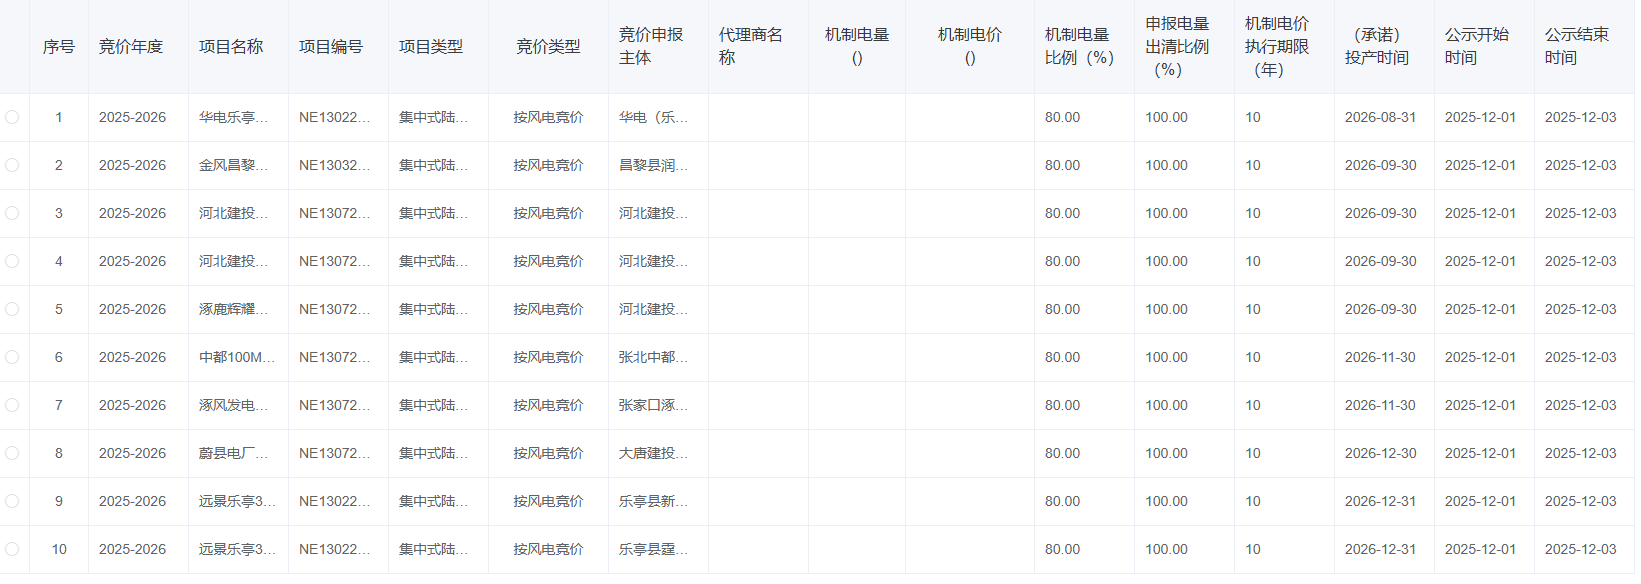Click bidding entity 张北中都… in row 6

click(x=653, y=357)
